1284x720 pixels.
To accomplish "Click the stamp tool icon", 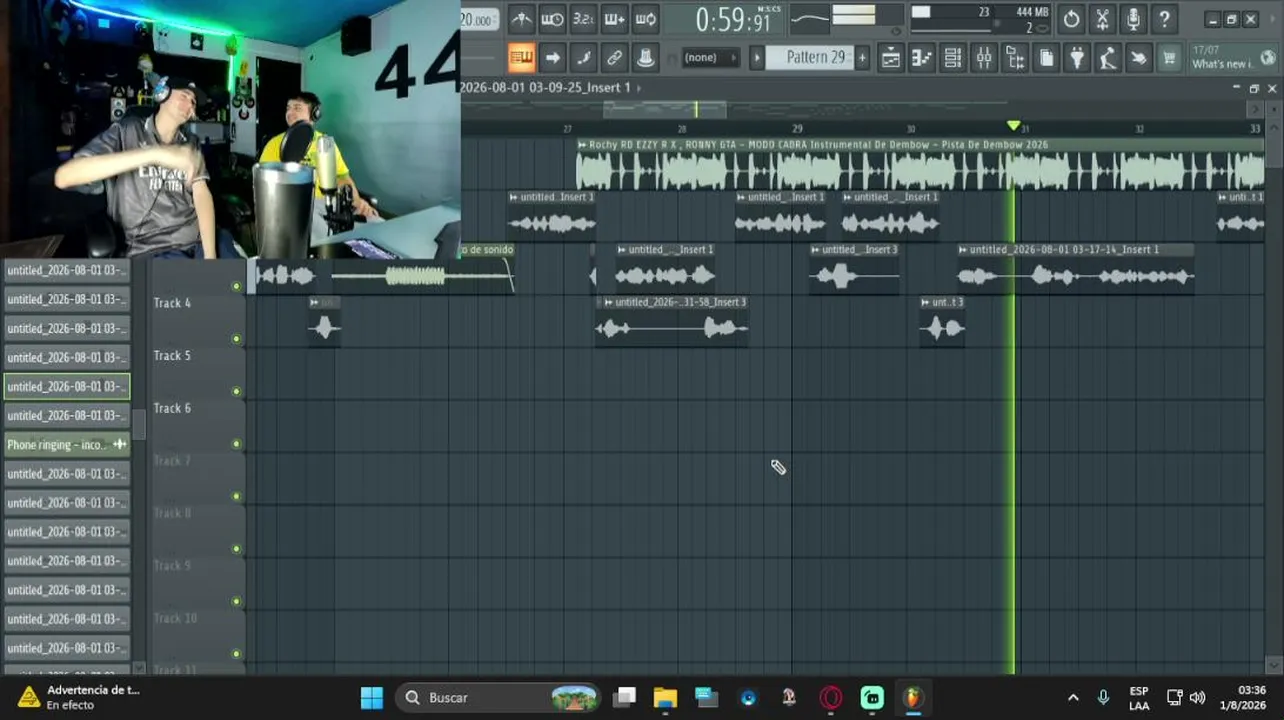I will [x=646, y=58].
